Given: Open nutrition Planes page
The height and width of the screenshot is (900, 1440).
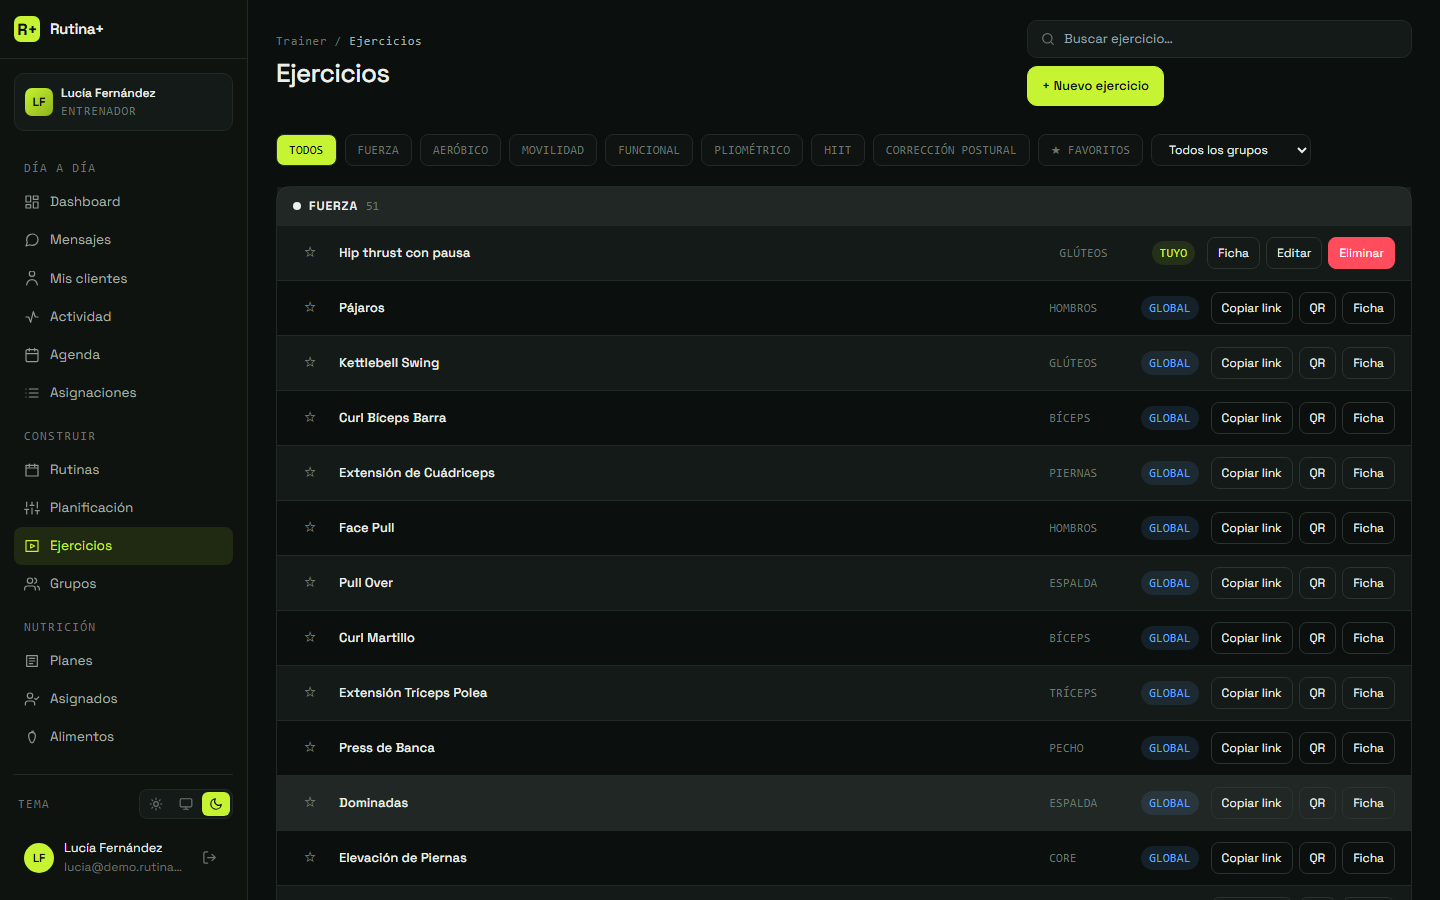Looking at the screenshot, I should click(123, 661).
